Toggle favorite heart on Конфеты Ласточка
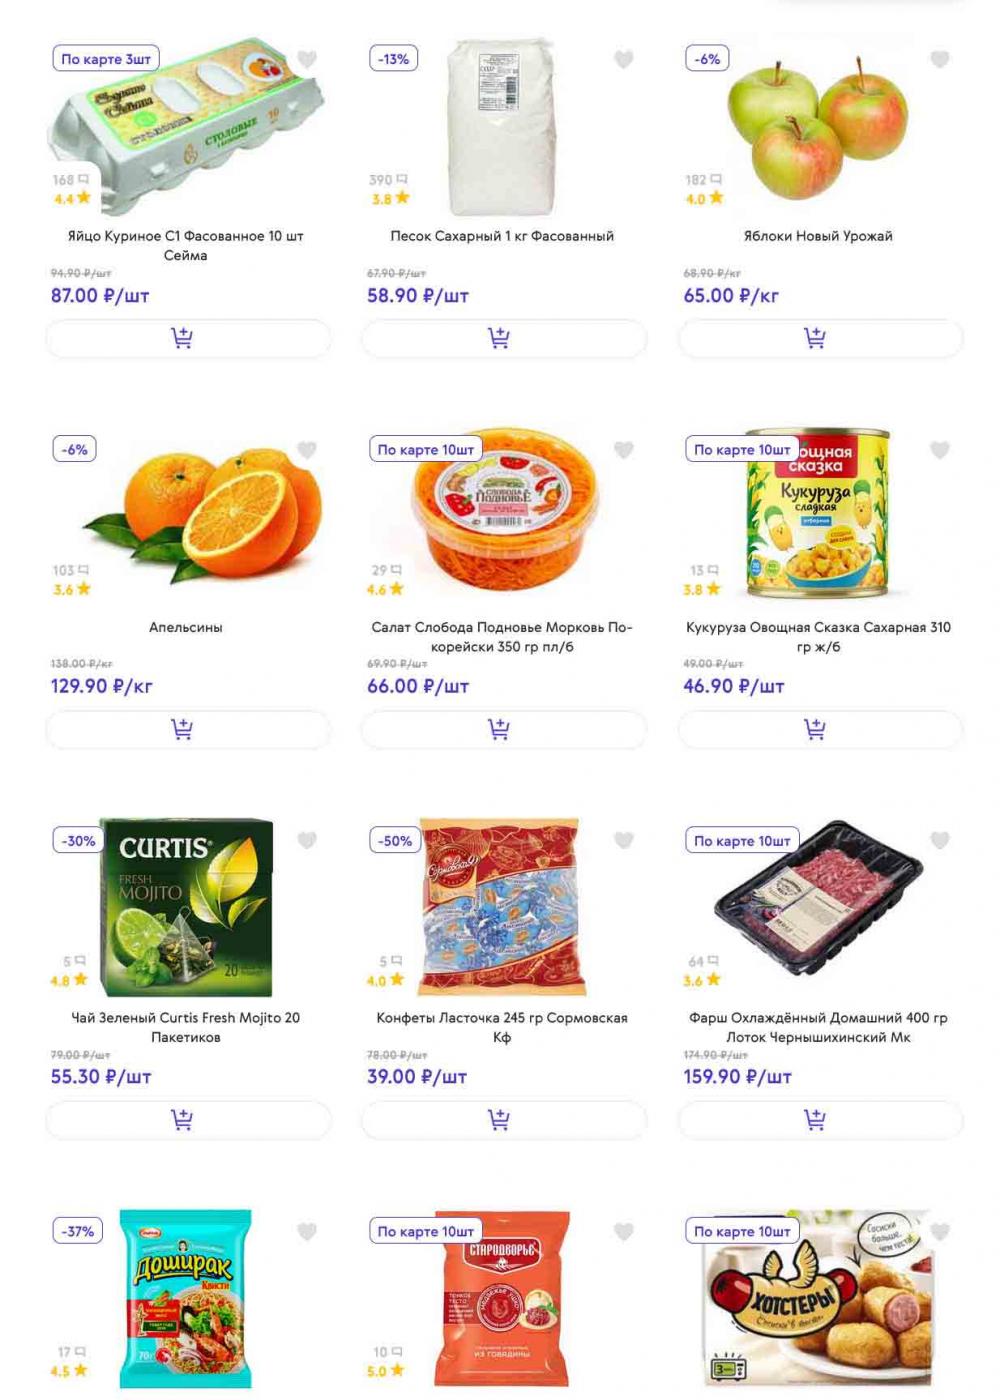The width and height of the screenshot is (1000, 1400). tap(624, 841)
